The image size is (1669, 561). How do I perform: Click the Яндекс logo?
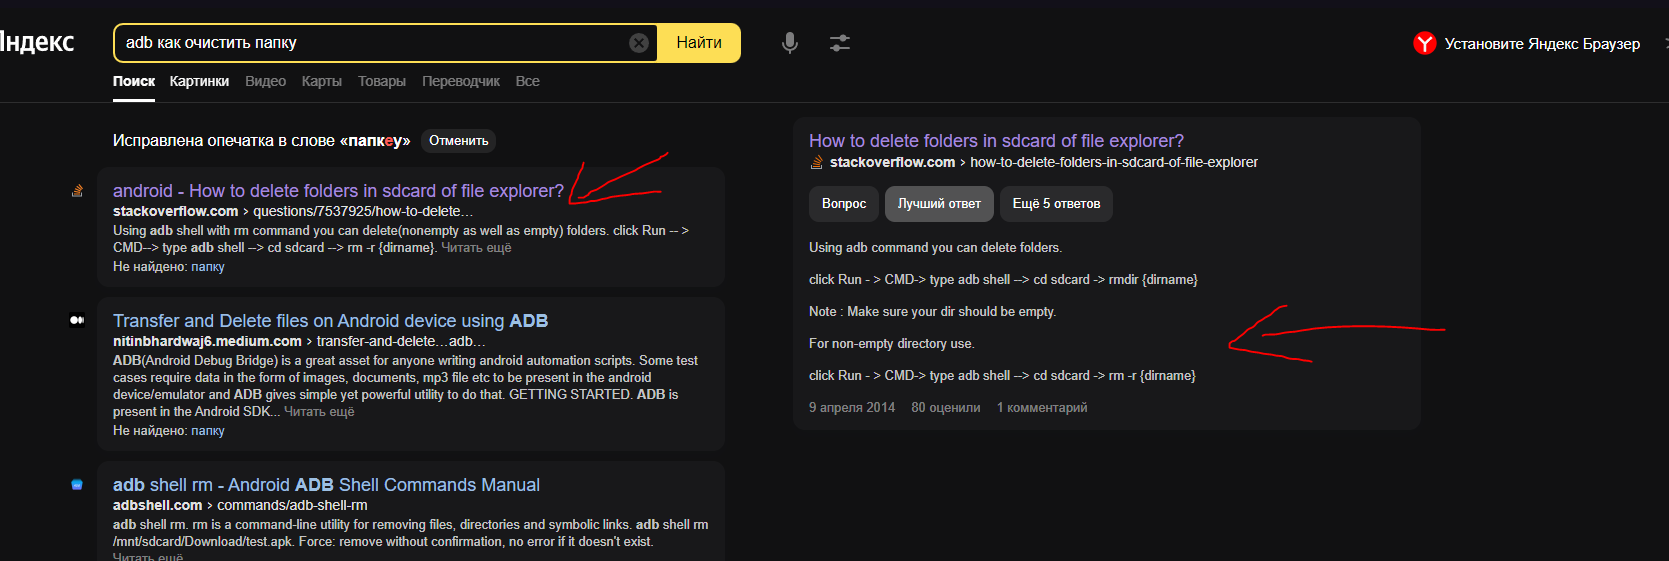pyautogui.click(x=37, y=42)
